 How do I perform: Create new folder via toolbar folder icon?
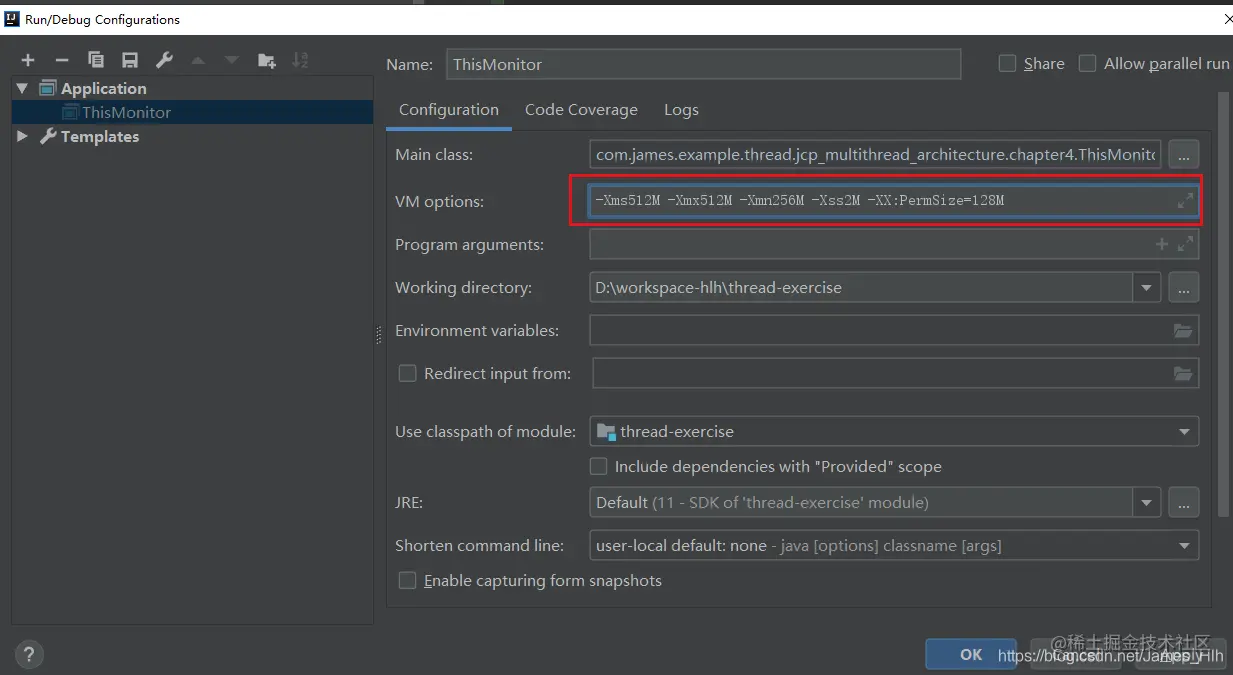tap(266, 61)
